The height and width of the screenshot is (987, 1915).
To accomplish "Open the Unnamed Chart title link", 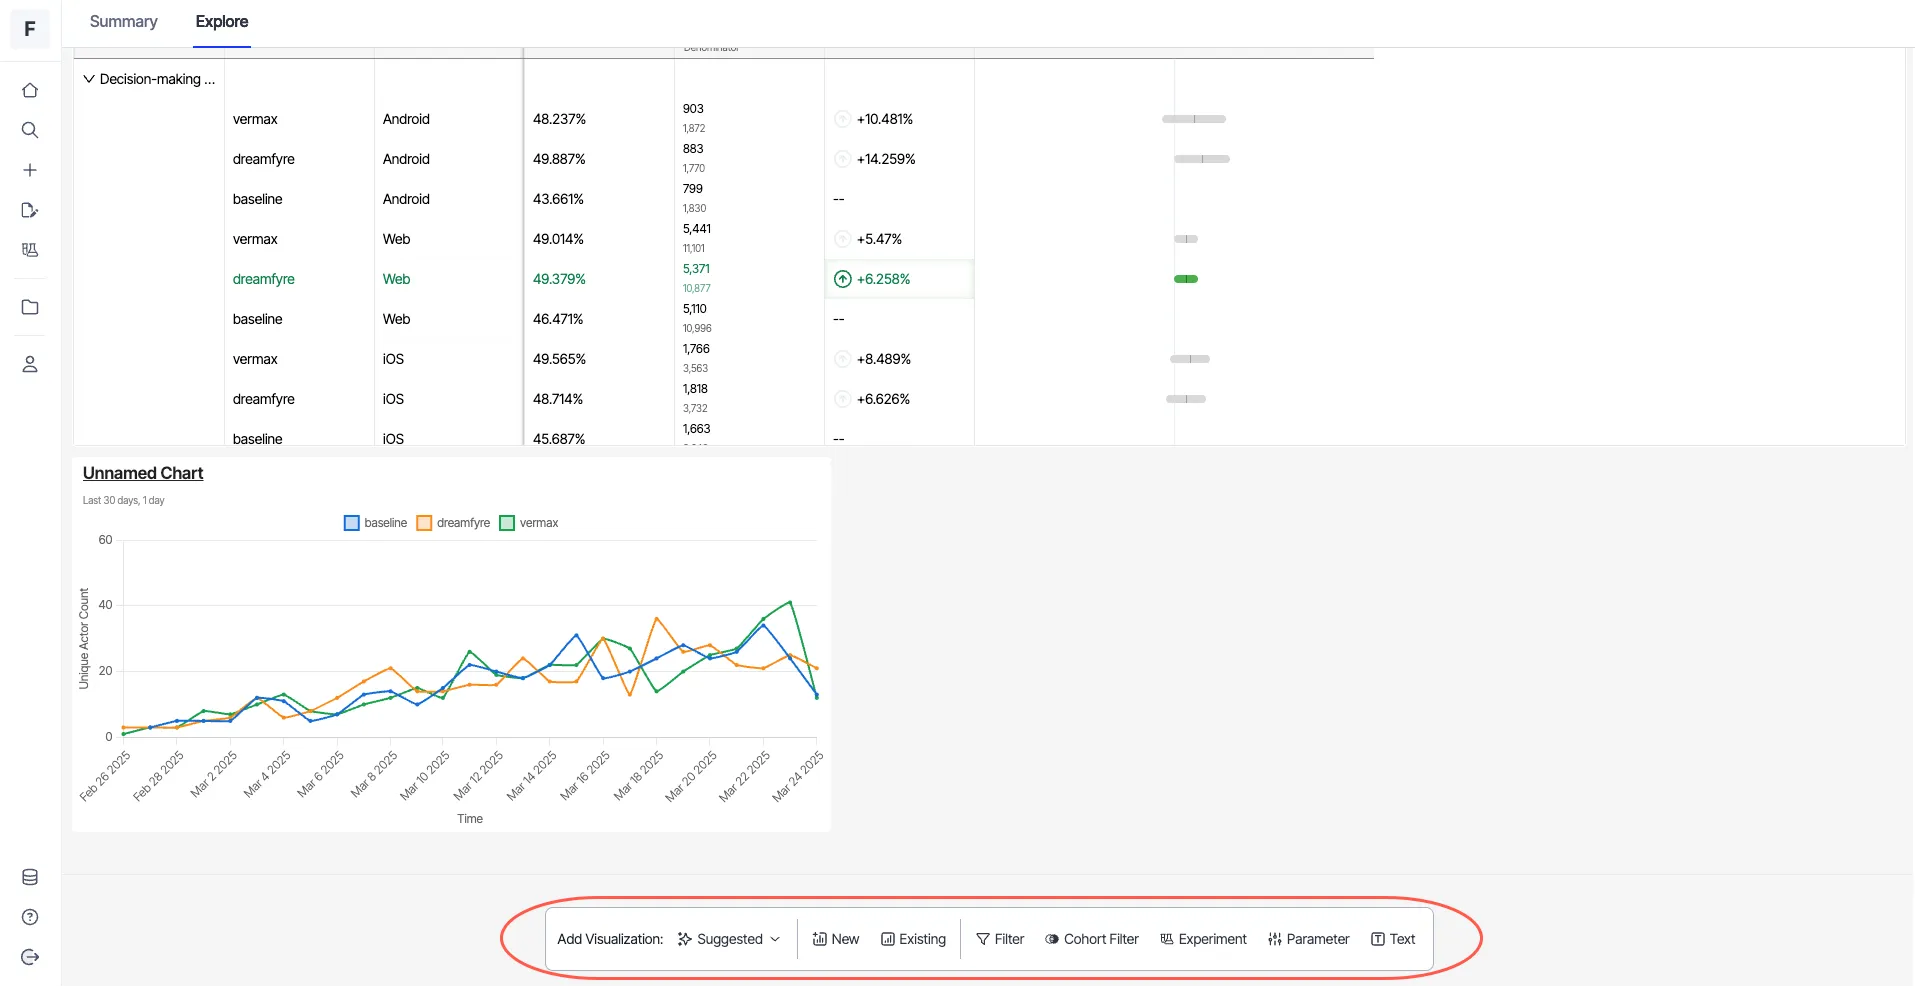I will [143, 473].
